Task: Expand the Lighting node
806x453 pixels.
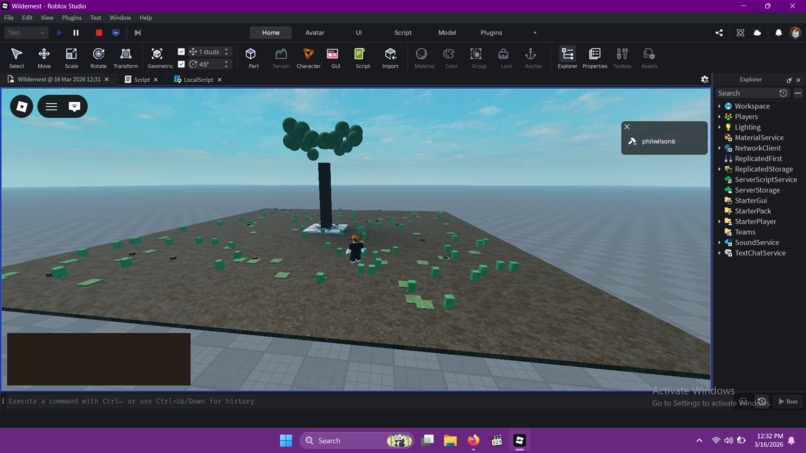Action: (x=719, y=127)
